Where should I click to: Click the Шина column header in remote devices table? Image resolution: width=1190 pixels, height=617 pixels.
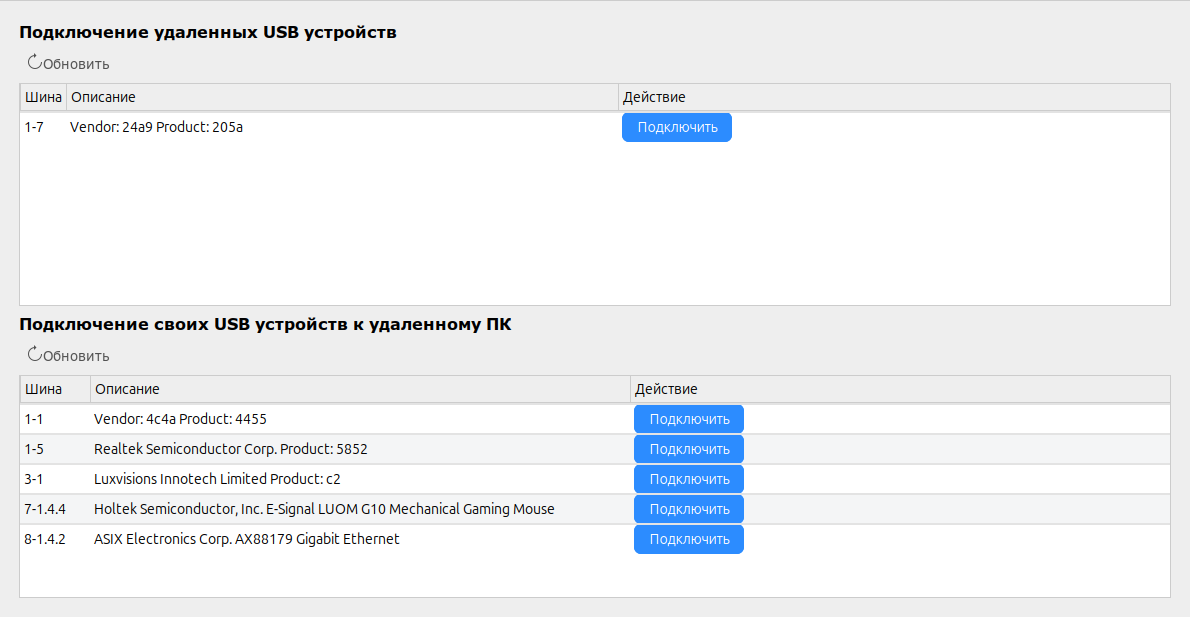pos(43,97)
